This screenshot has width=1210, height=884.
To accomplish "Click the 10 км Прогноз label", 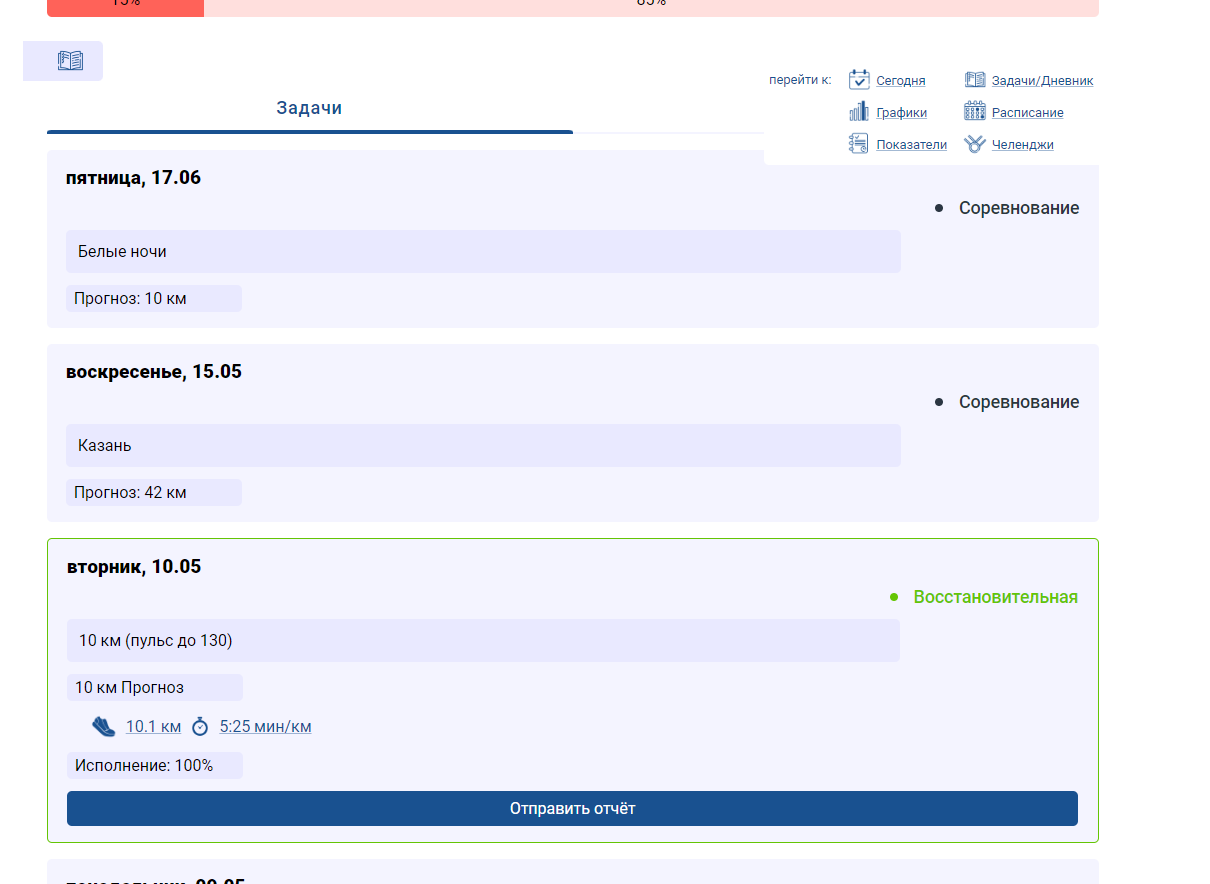I will [155, 688].
